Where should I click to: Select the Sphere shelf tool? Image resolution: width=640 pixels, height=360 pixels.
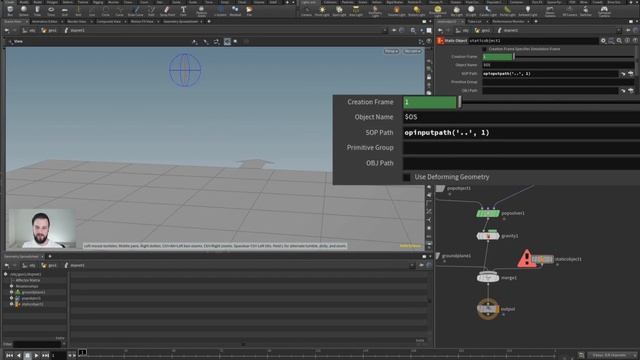24,11
